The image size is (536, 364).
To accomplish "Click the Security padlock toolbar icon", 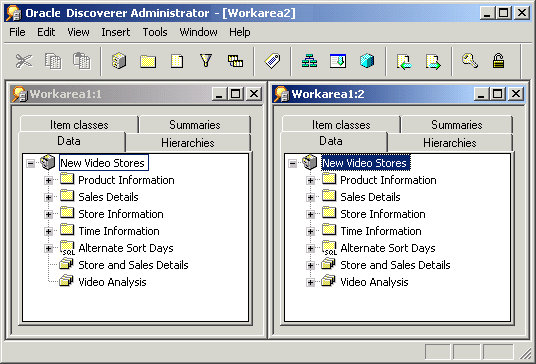I will 498,61.
